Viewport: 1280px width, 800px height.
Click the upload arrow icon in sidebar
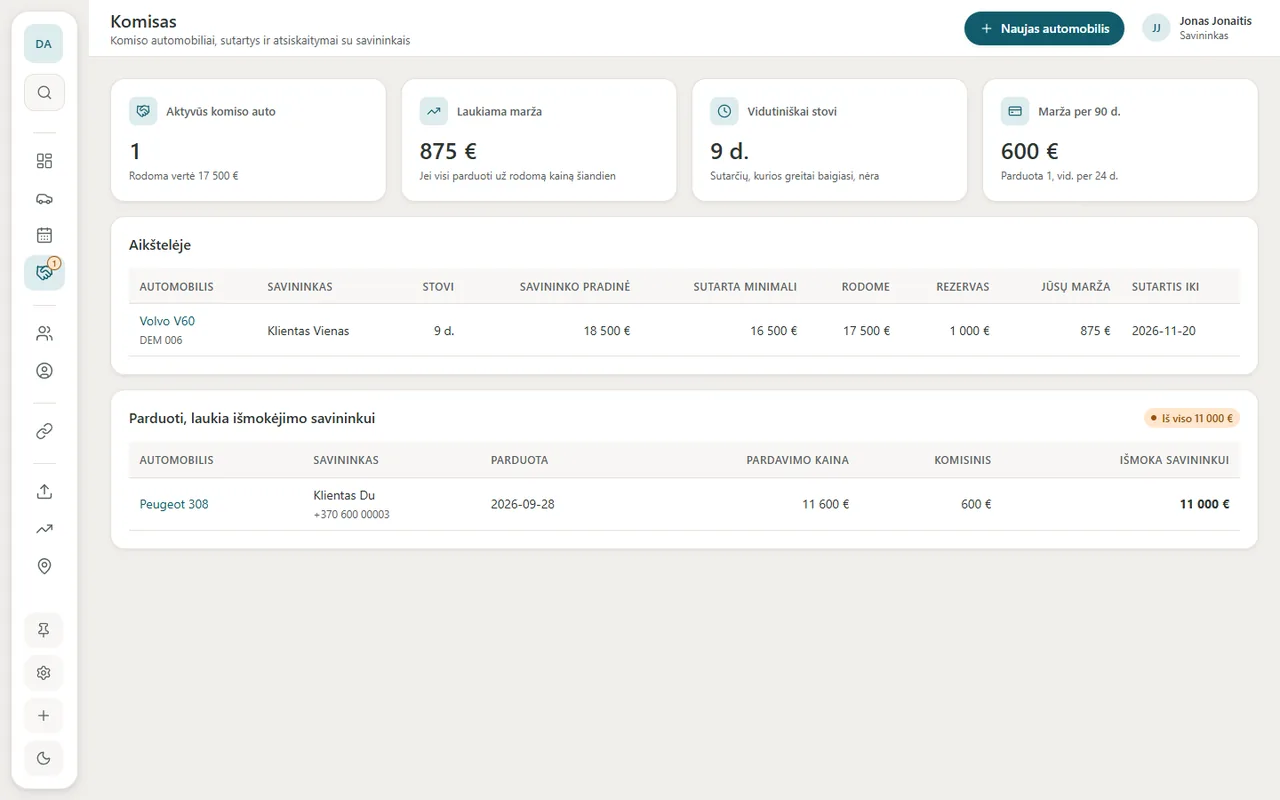point(44,491)
